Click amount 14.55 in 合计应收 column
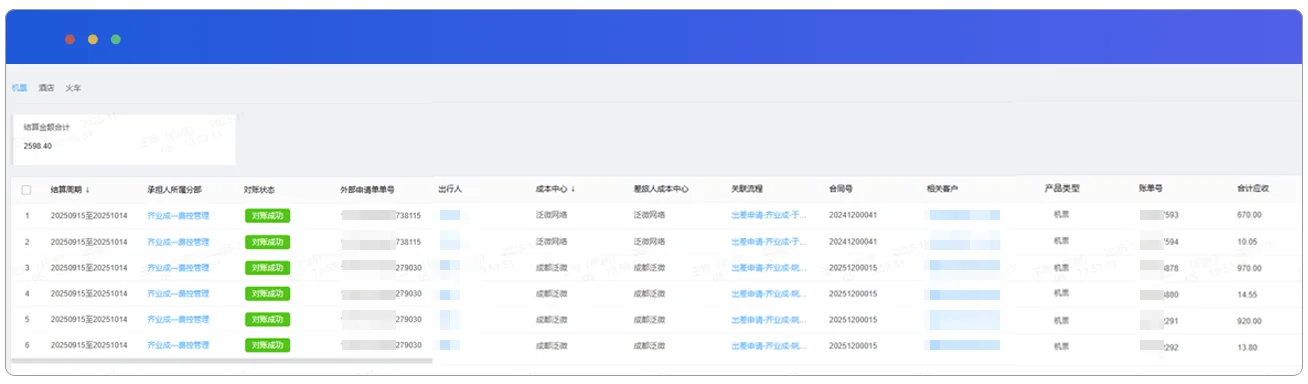The image size is (1308, 384). pos(1247,294)
